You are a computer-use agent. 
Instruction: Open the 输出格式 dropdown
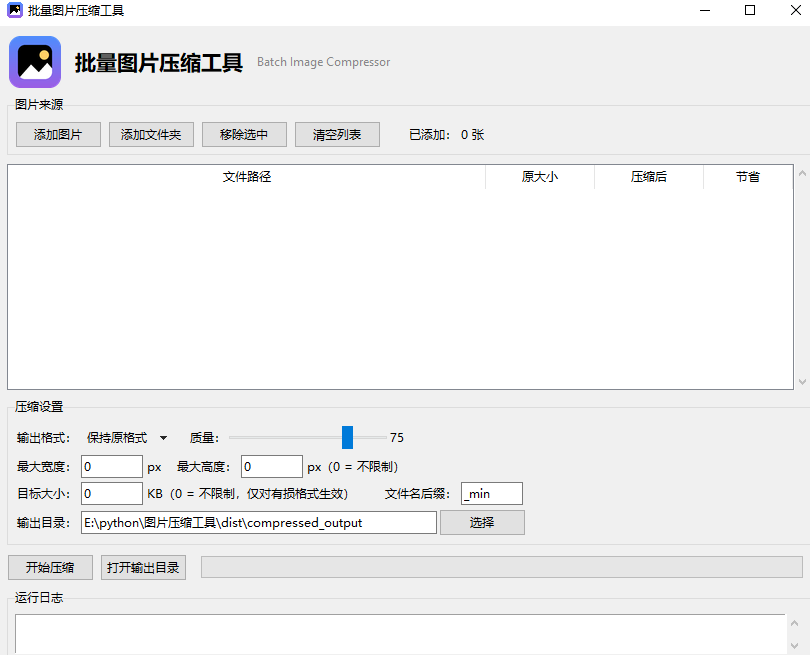127,438
